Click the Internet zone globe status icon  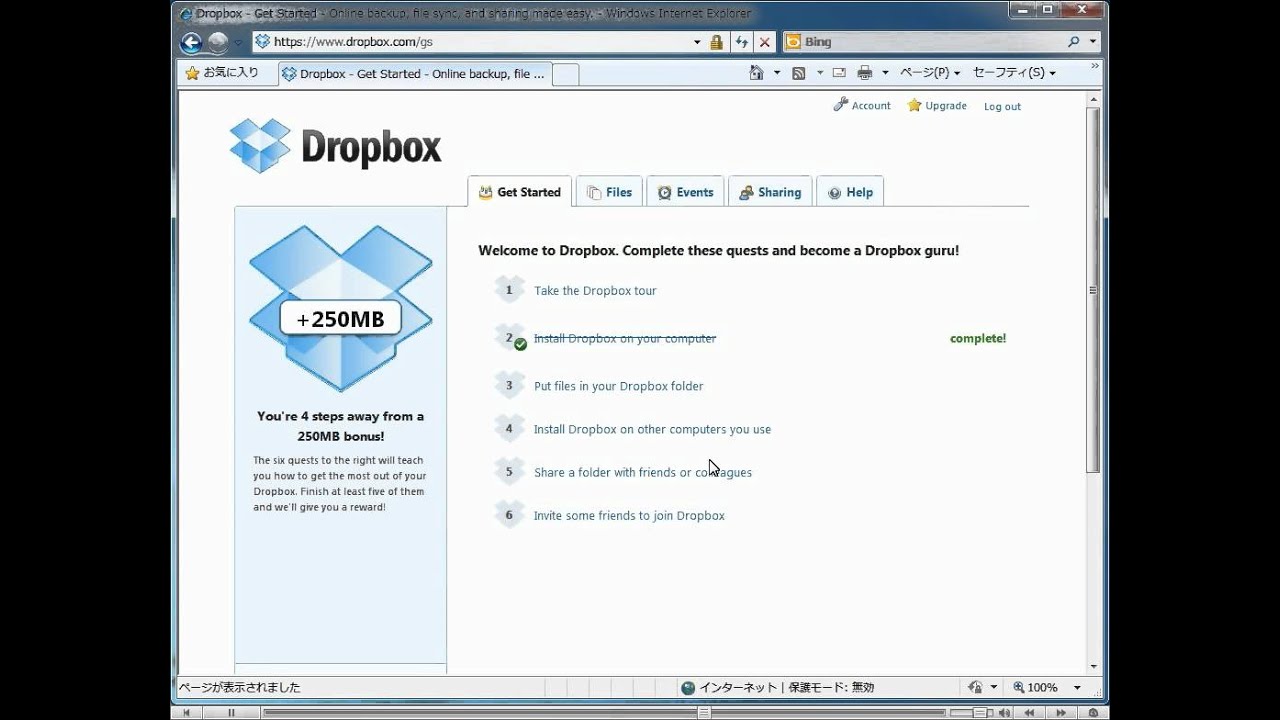pos(688,687)
